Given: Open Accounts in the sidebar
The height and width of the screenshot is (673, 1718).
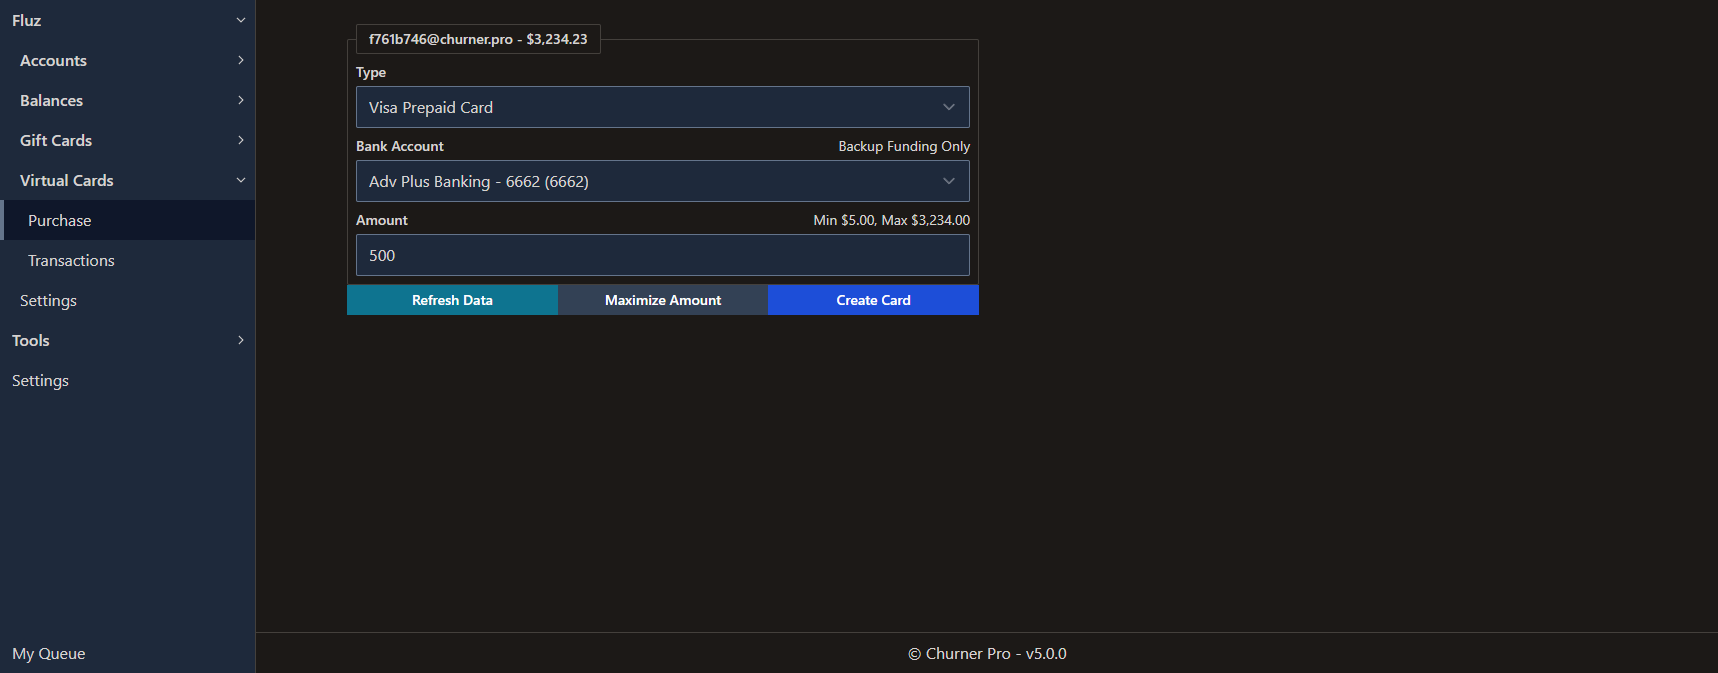Looking at the screenshot, I should tap(54, 61).
